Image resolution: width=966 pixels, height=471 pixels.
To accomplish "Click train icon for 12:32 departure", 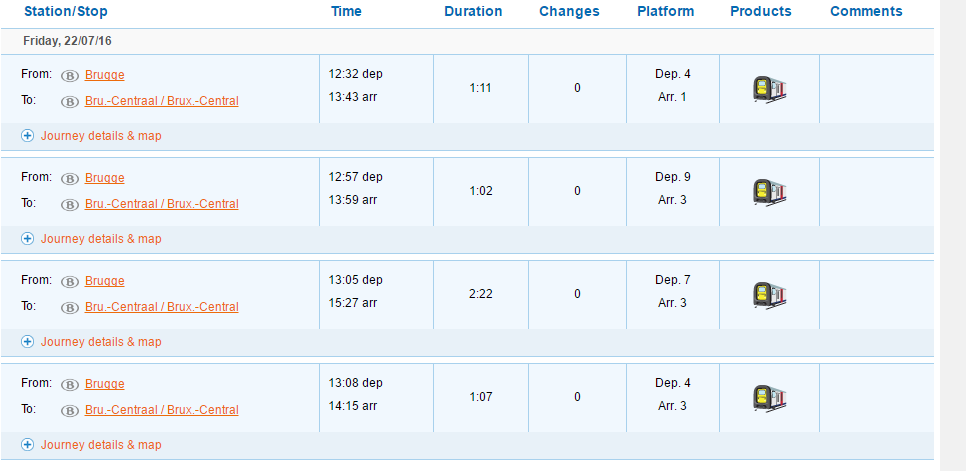I will tap(769, 89).
